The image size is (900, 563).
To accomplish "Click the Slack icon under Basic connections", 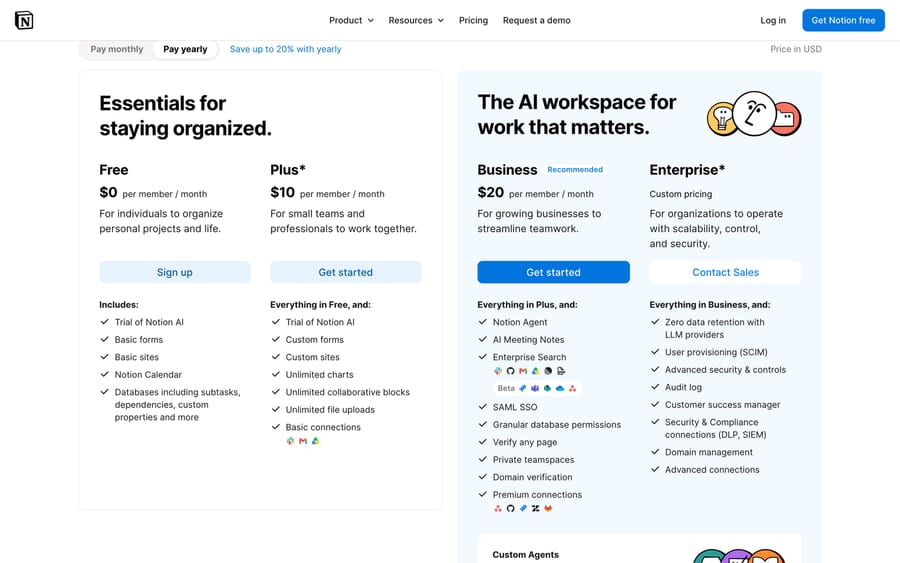I will tap(290, 441).
